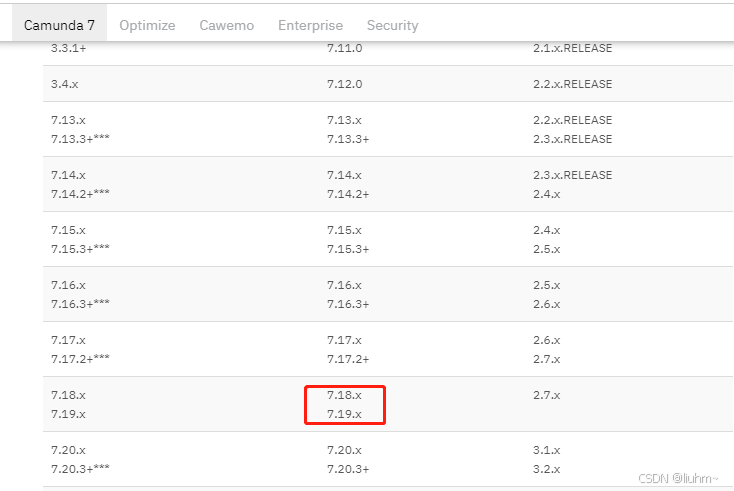Select 2.7.x in the 7.17.x row
The width and height of the screenshot is (734, 491).
[546, 359]
